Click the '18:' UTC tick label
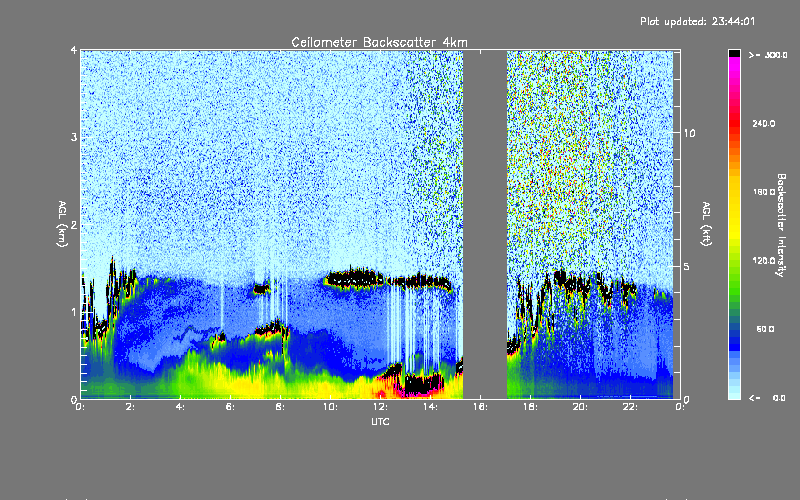This screenshot has width=800, height=500. (x=530, y=407)
